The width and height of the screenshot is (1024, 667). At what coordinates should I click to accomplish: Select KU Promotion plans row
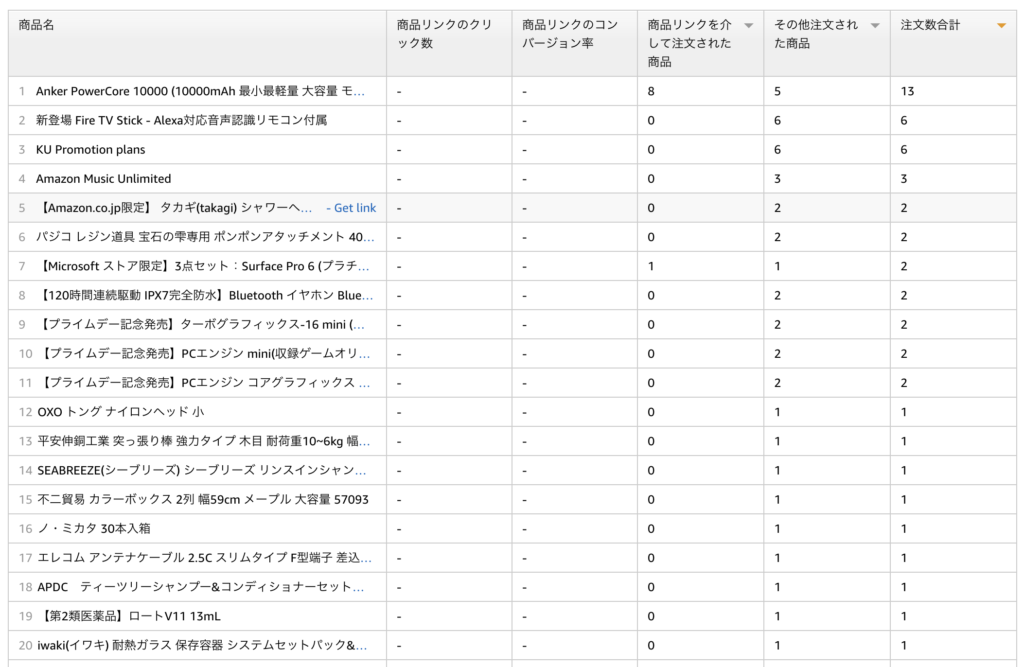pyautogui.click(x=512, y=150)
